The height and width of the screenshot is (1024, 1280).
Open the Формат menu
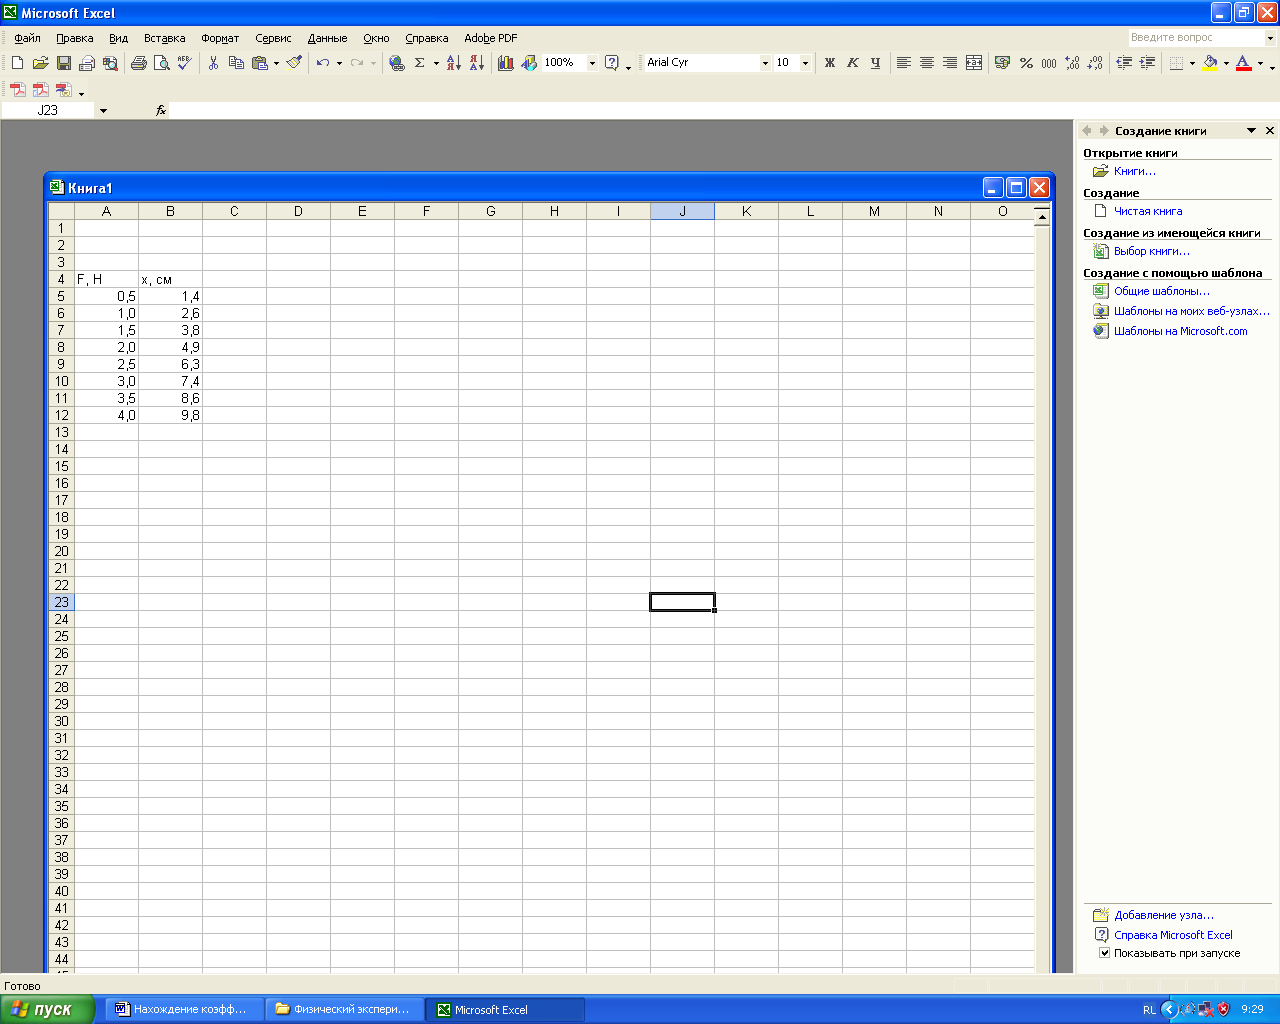[x=220, y=38]
